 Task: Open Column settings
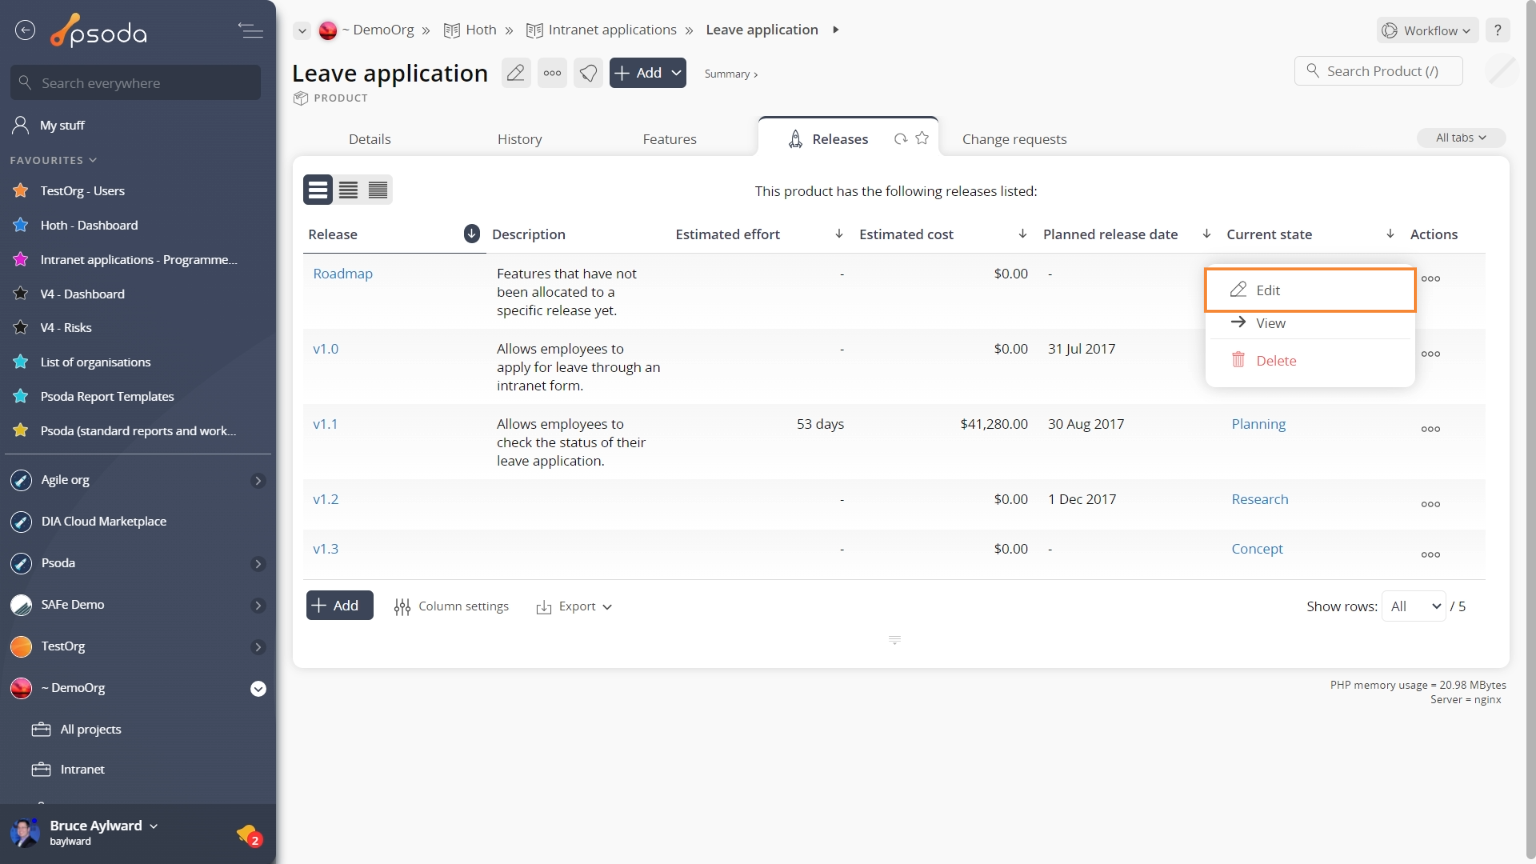451,606
